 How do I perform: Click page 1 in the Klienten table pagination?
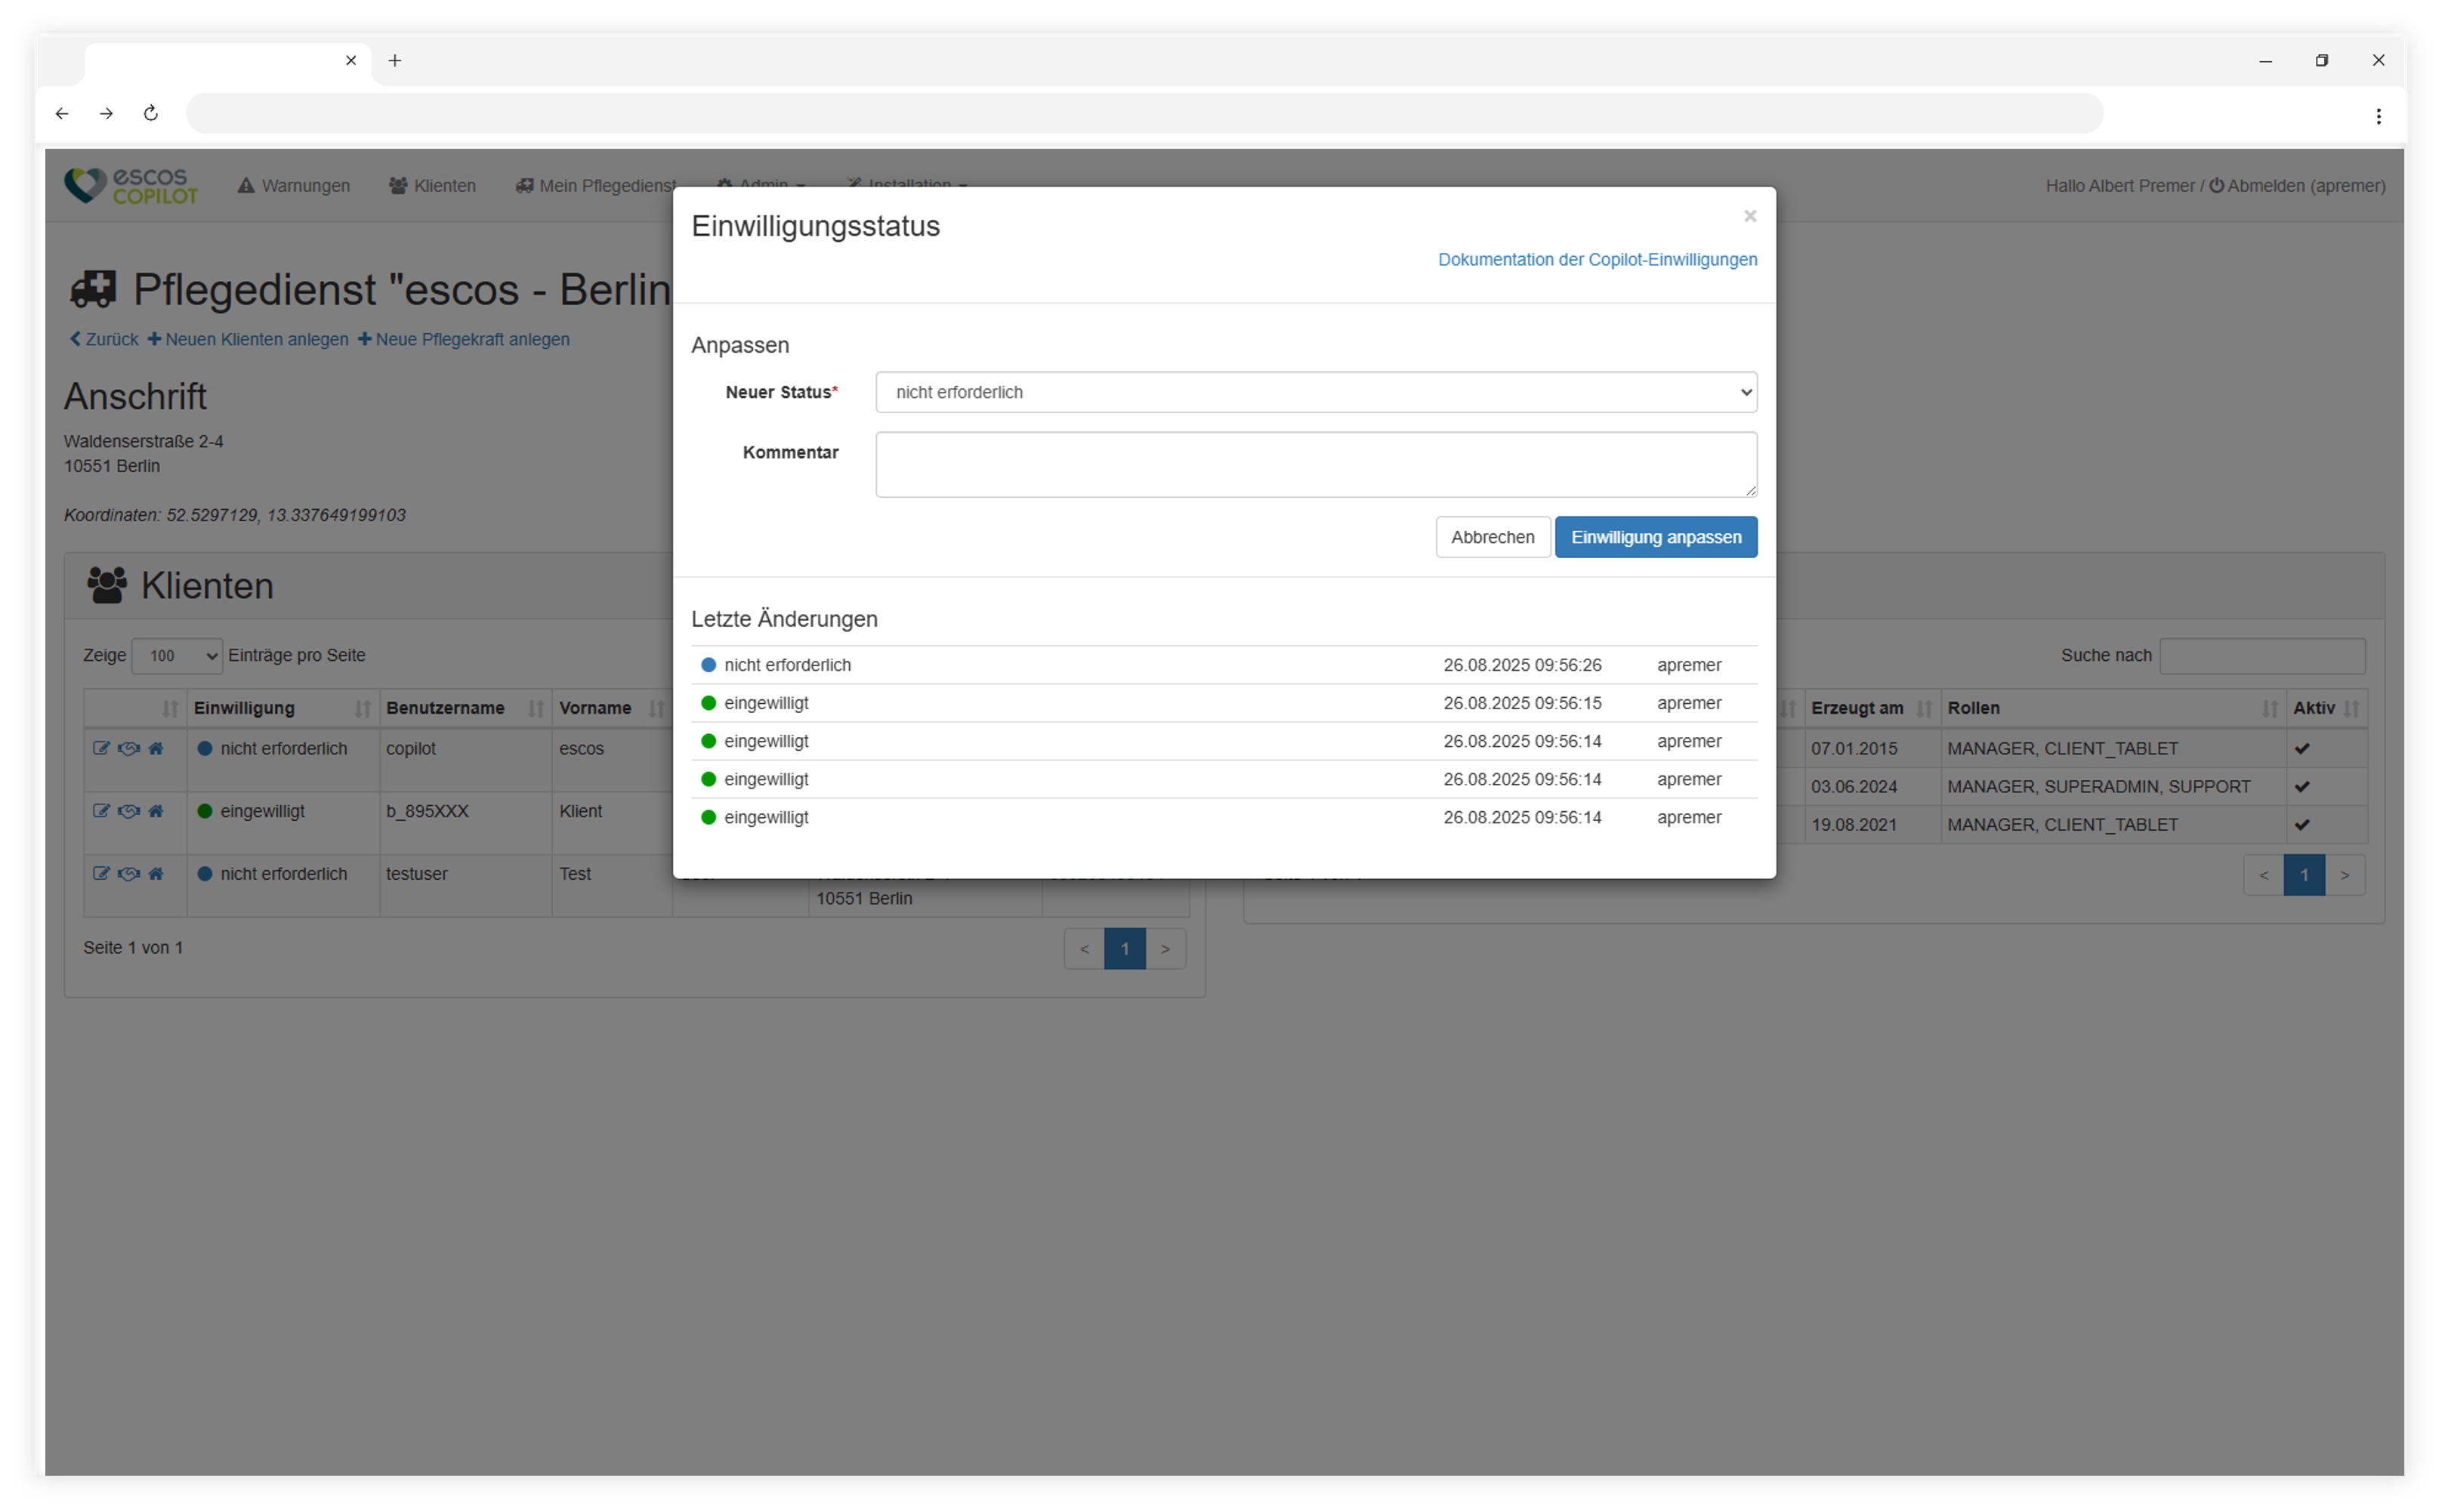point(1125,949)
